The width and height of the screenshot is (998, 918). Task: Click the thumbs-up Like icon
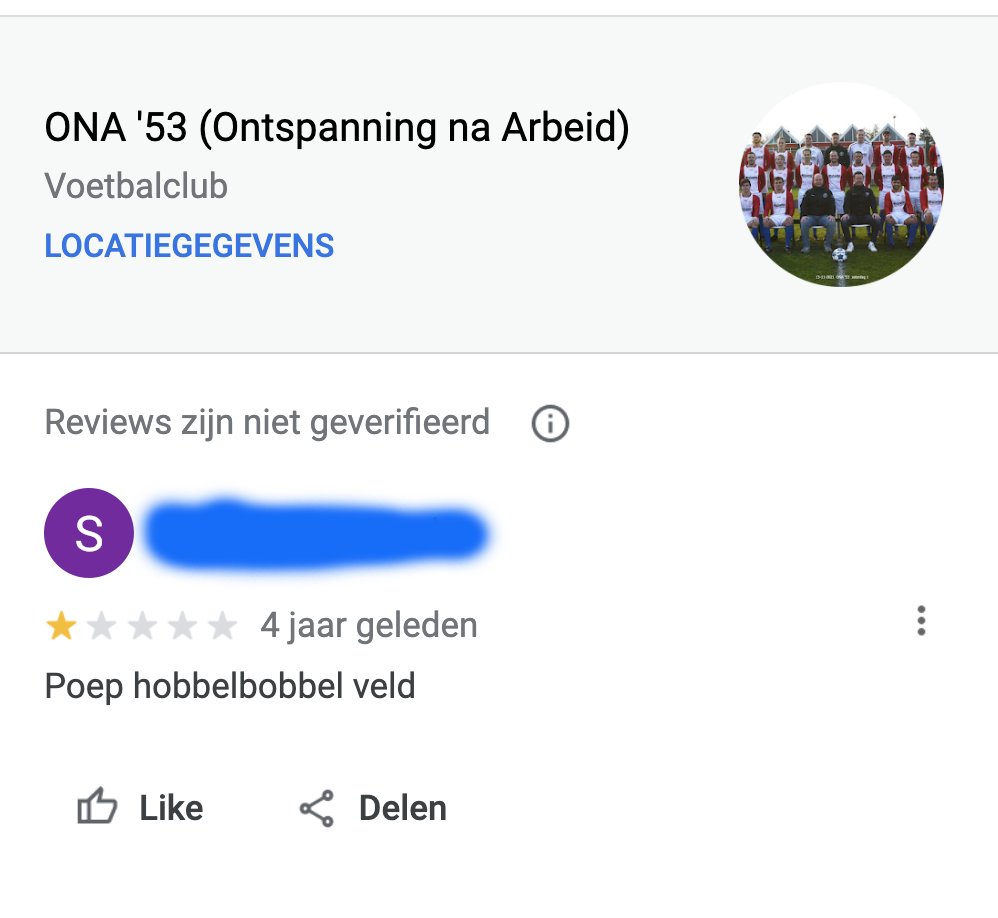pos(97,807)
